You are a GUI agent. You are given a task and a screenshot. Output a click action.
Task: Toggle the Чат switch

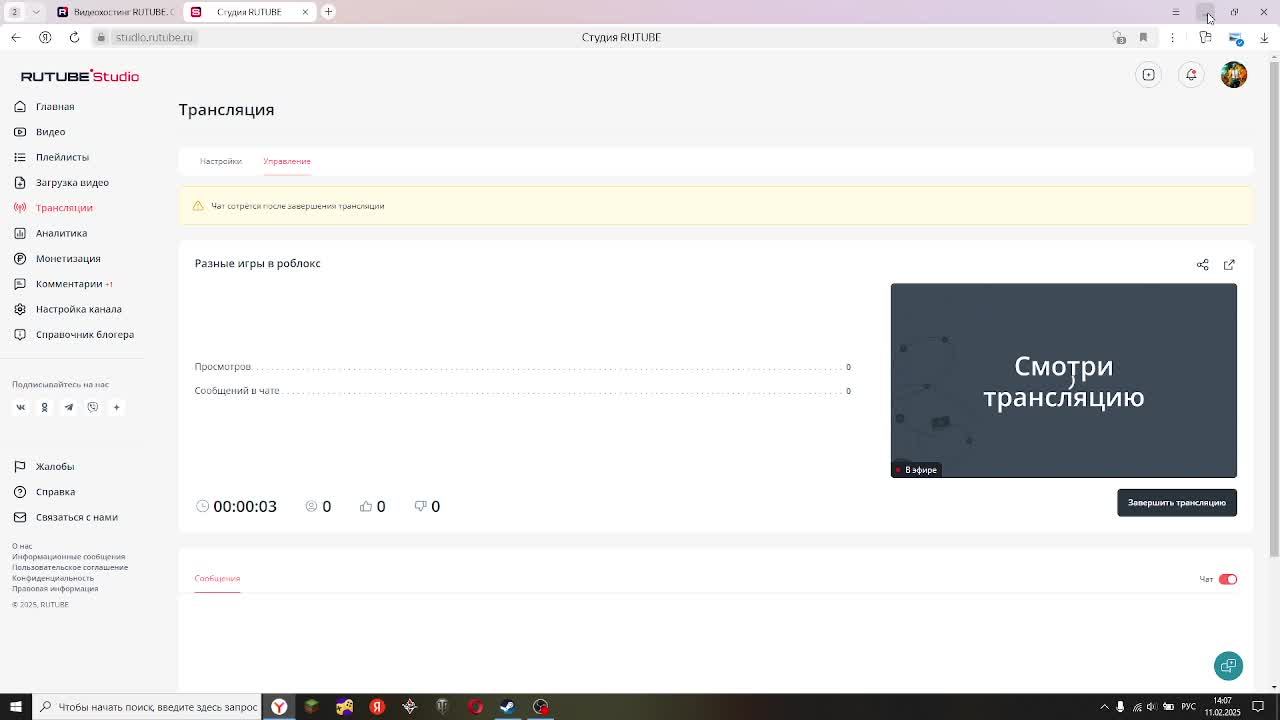1228,579
